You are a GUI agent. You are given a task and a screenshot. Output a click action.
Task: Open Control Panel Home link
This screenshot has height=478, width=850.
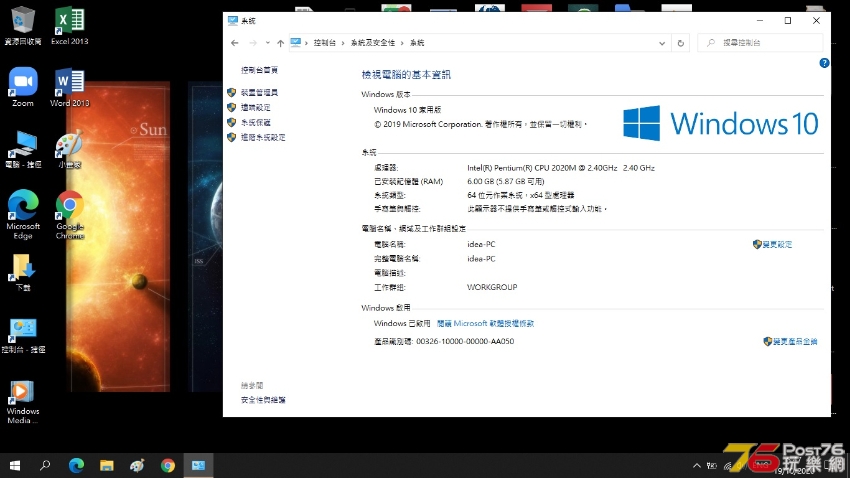click(x=259, y=70)
